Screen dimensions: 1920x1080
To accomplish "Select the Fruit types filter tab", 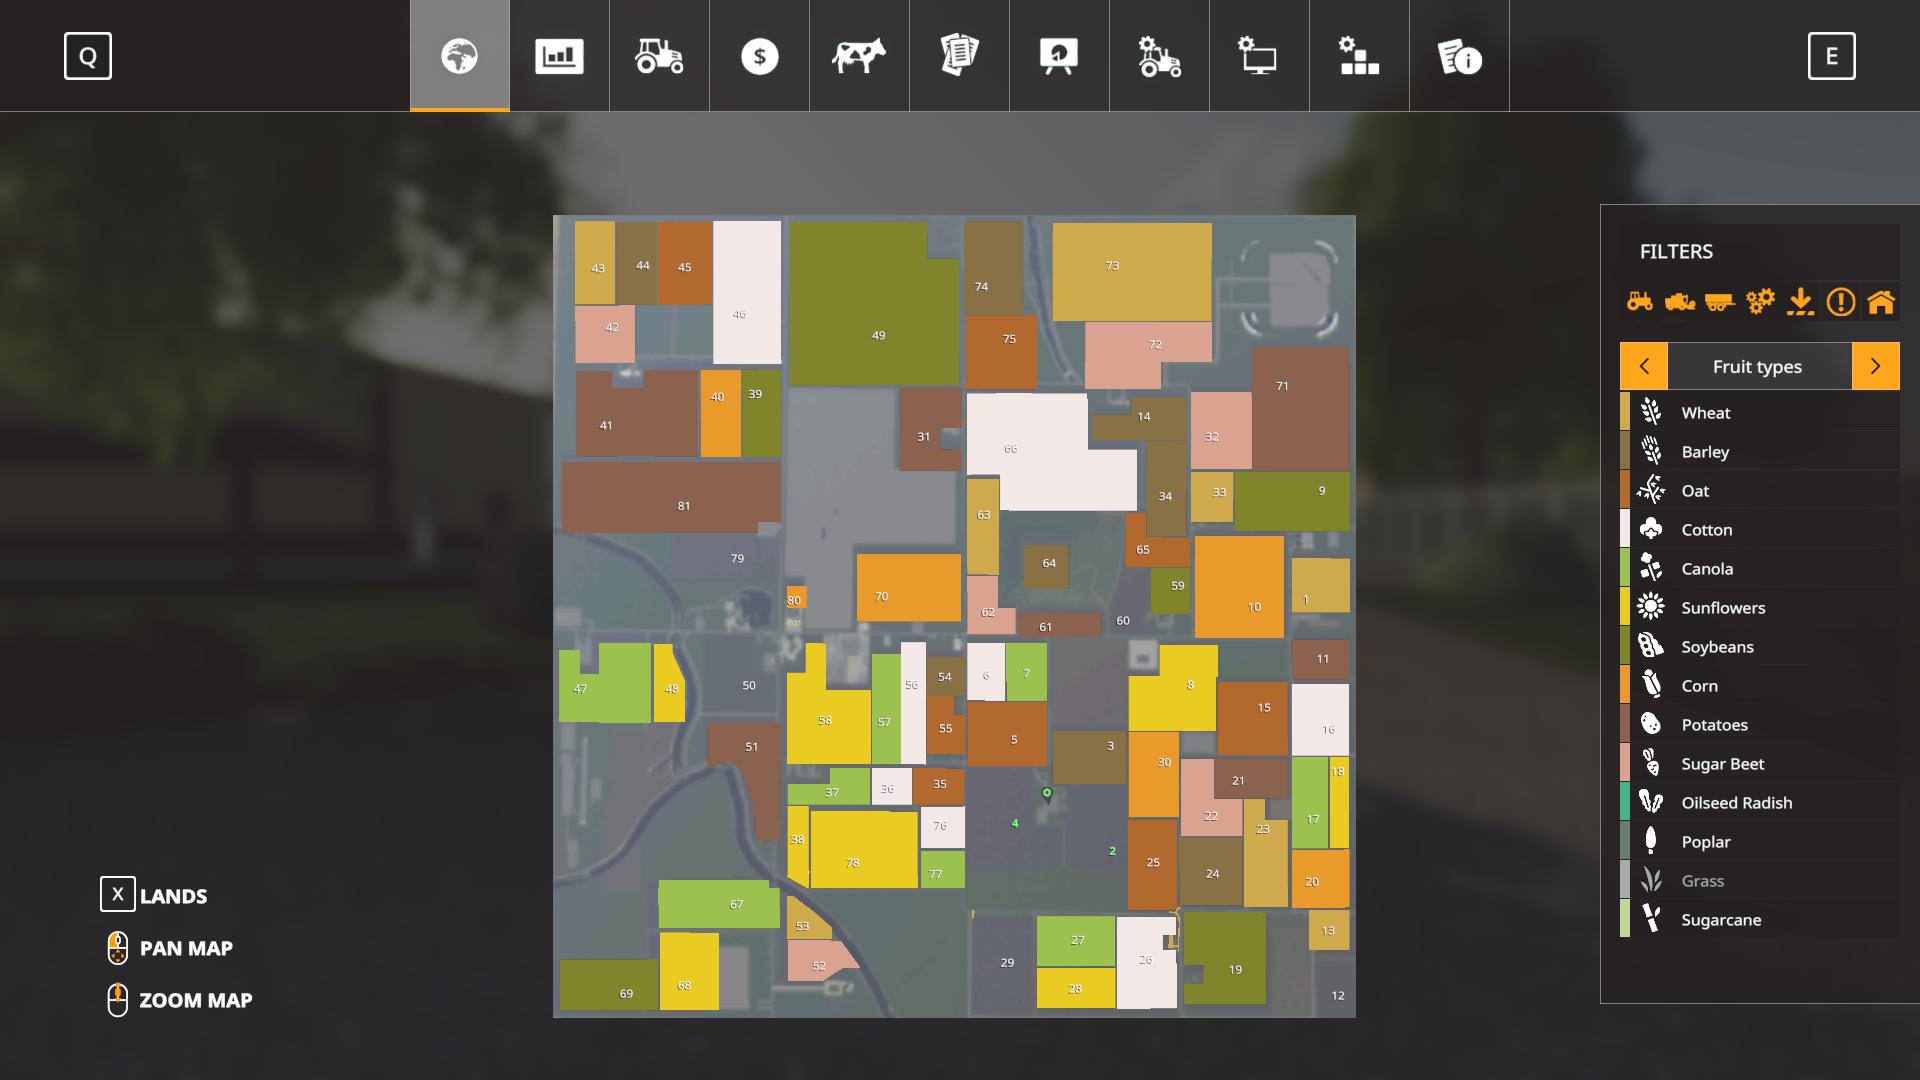I will (x=1758, y=365).
